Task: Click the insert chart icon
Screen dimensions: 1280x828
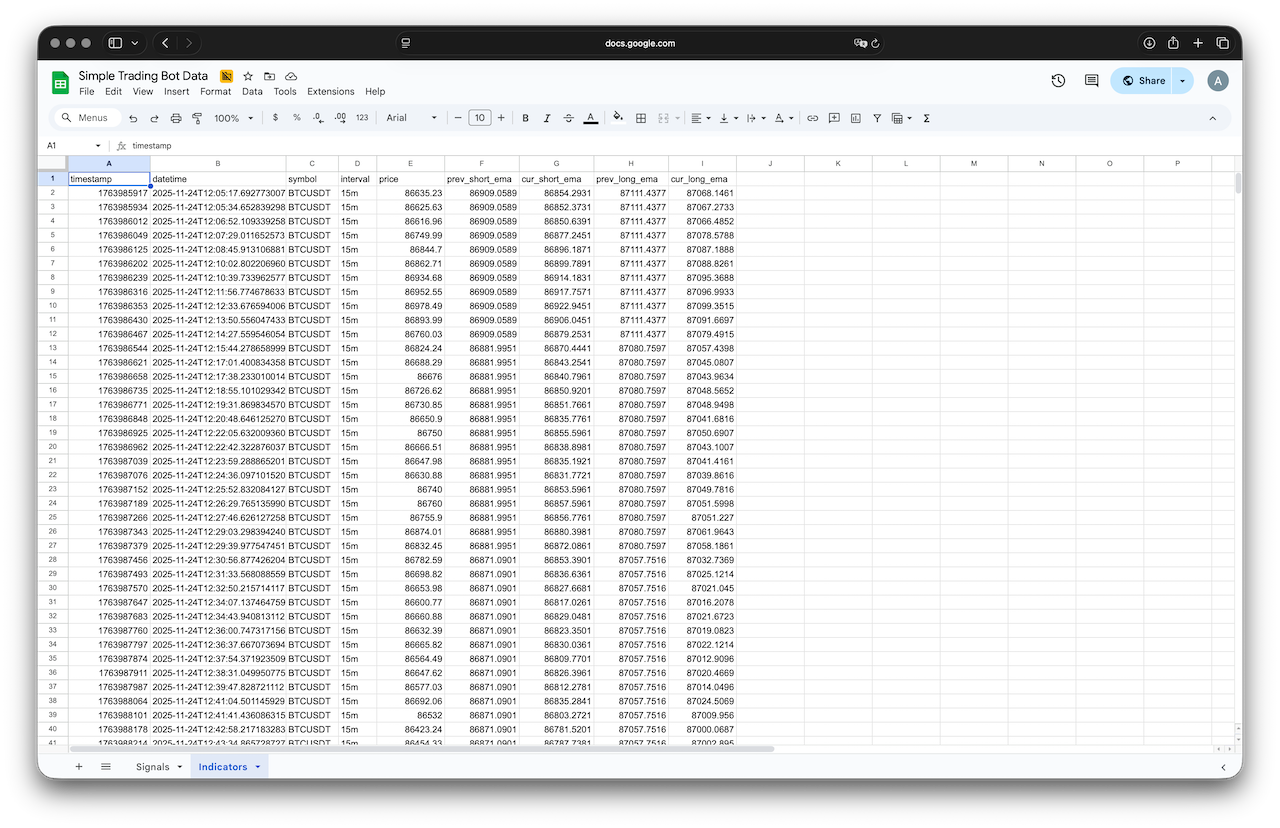Action: pyautogui.click(x=855, y=118)
